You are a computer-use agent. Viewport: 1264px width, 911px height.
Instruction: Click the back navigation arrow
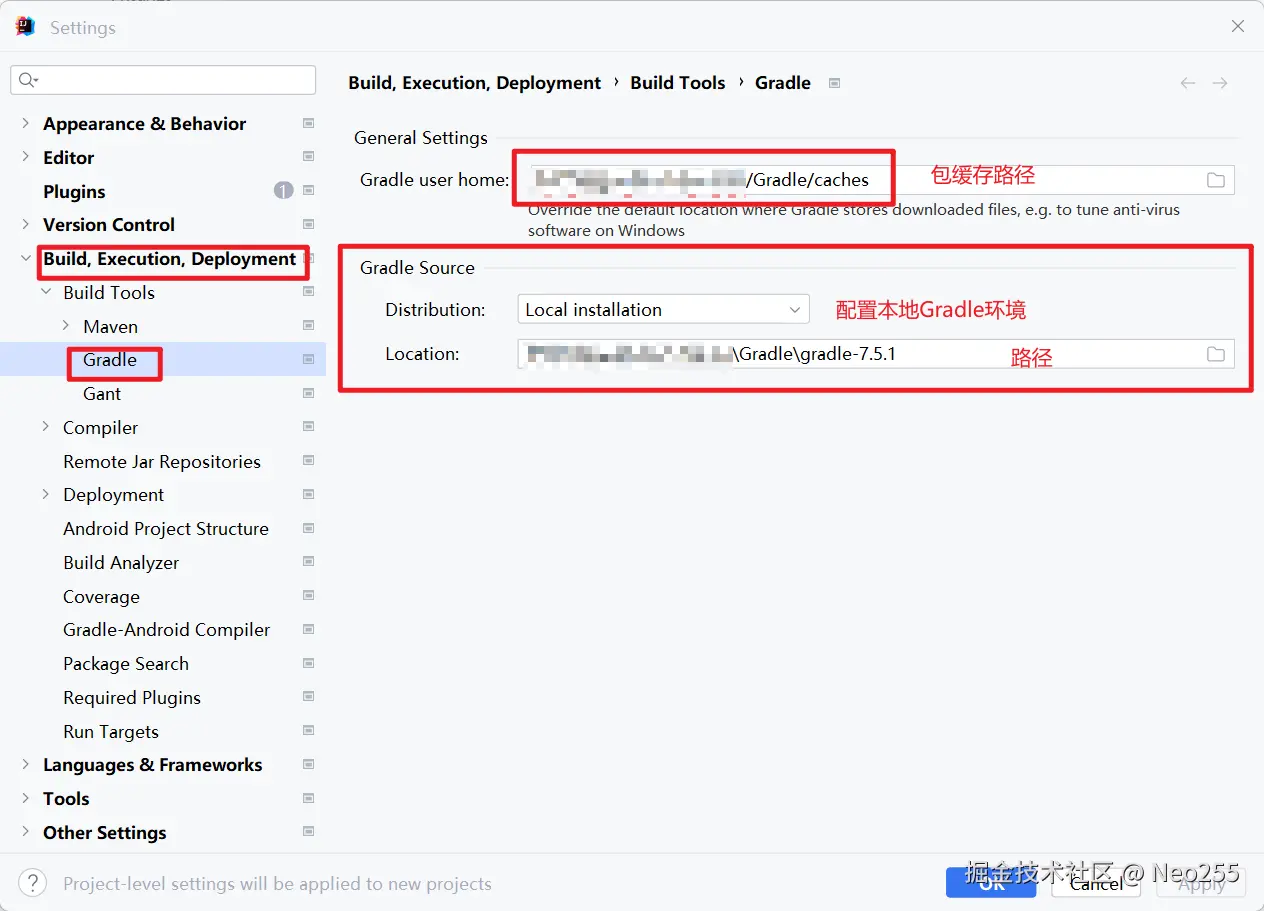coord(1188,83)
